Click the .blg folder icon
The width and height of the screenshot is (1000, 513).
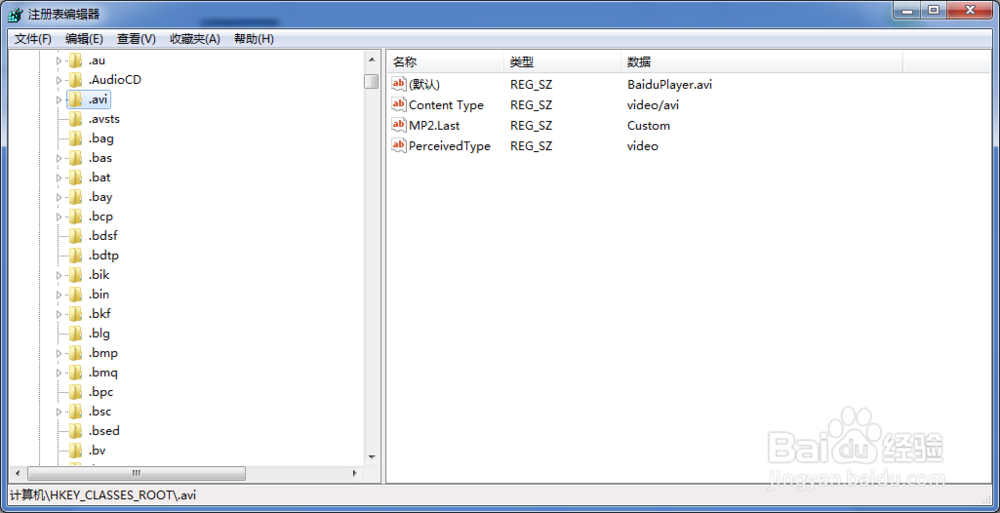[76, 334]
